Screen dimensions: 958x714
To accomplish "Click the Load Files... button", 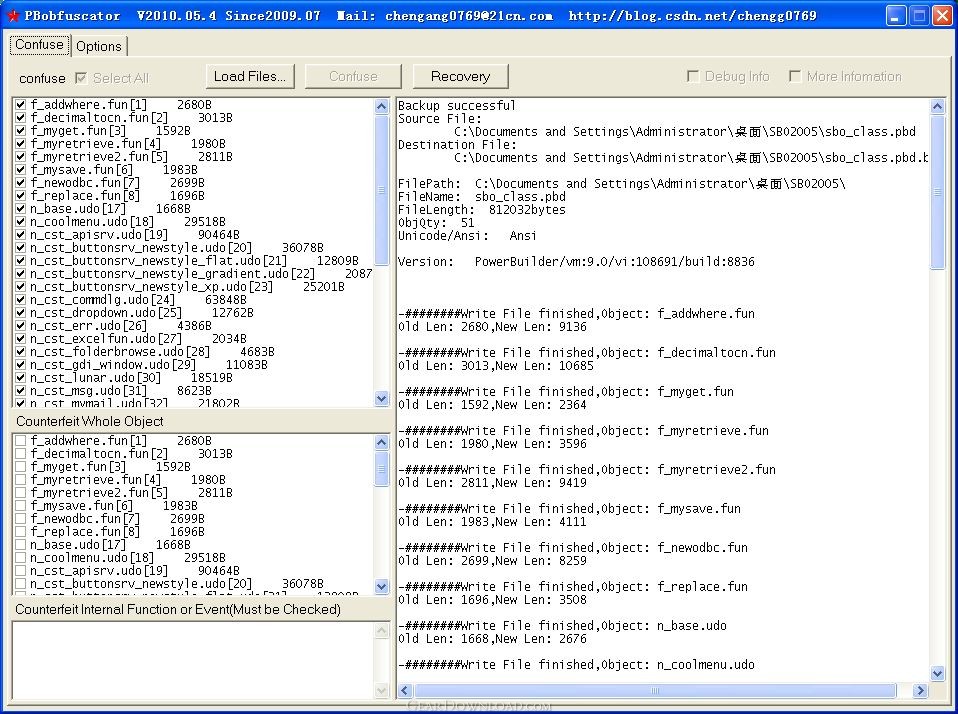I will click(250, 76).
